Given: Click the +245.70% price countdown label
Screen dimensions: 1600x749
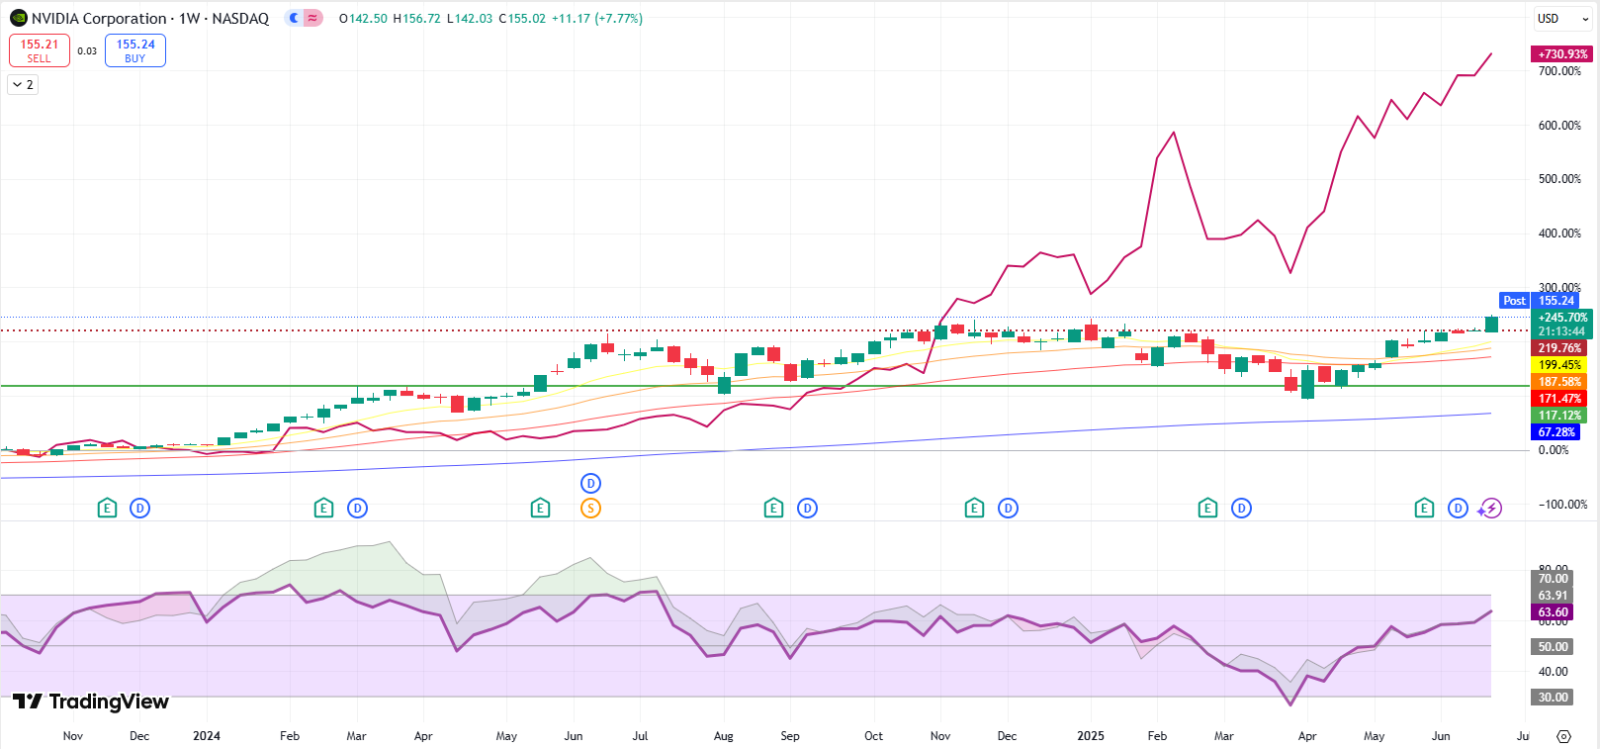Looking at the screenshot, I should [x=1562, y=324].
